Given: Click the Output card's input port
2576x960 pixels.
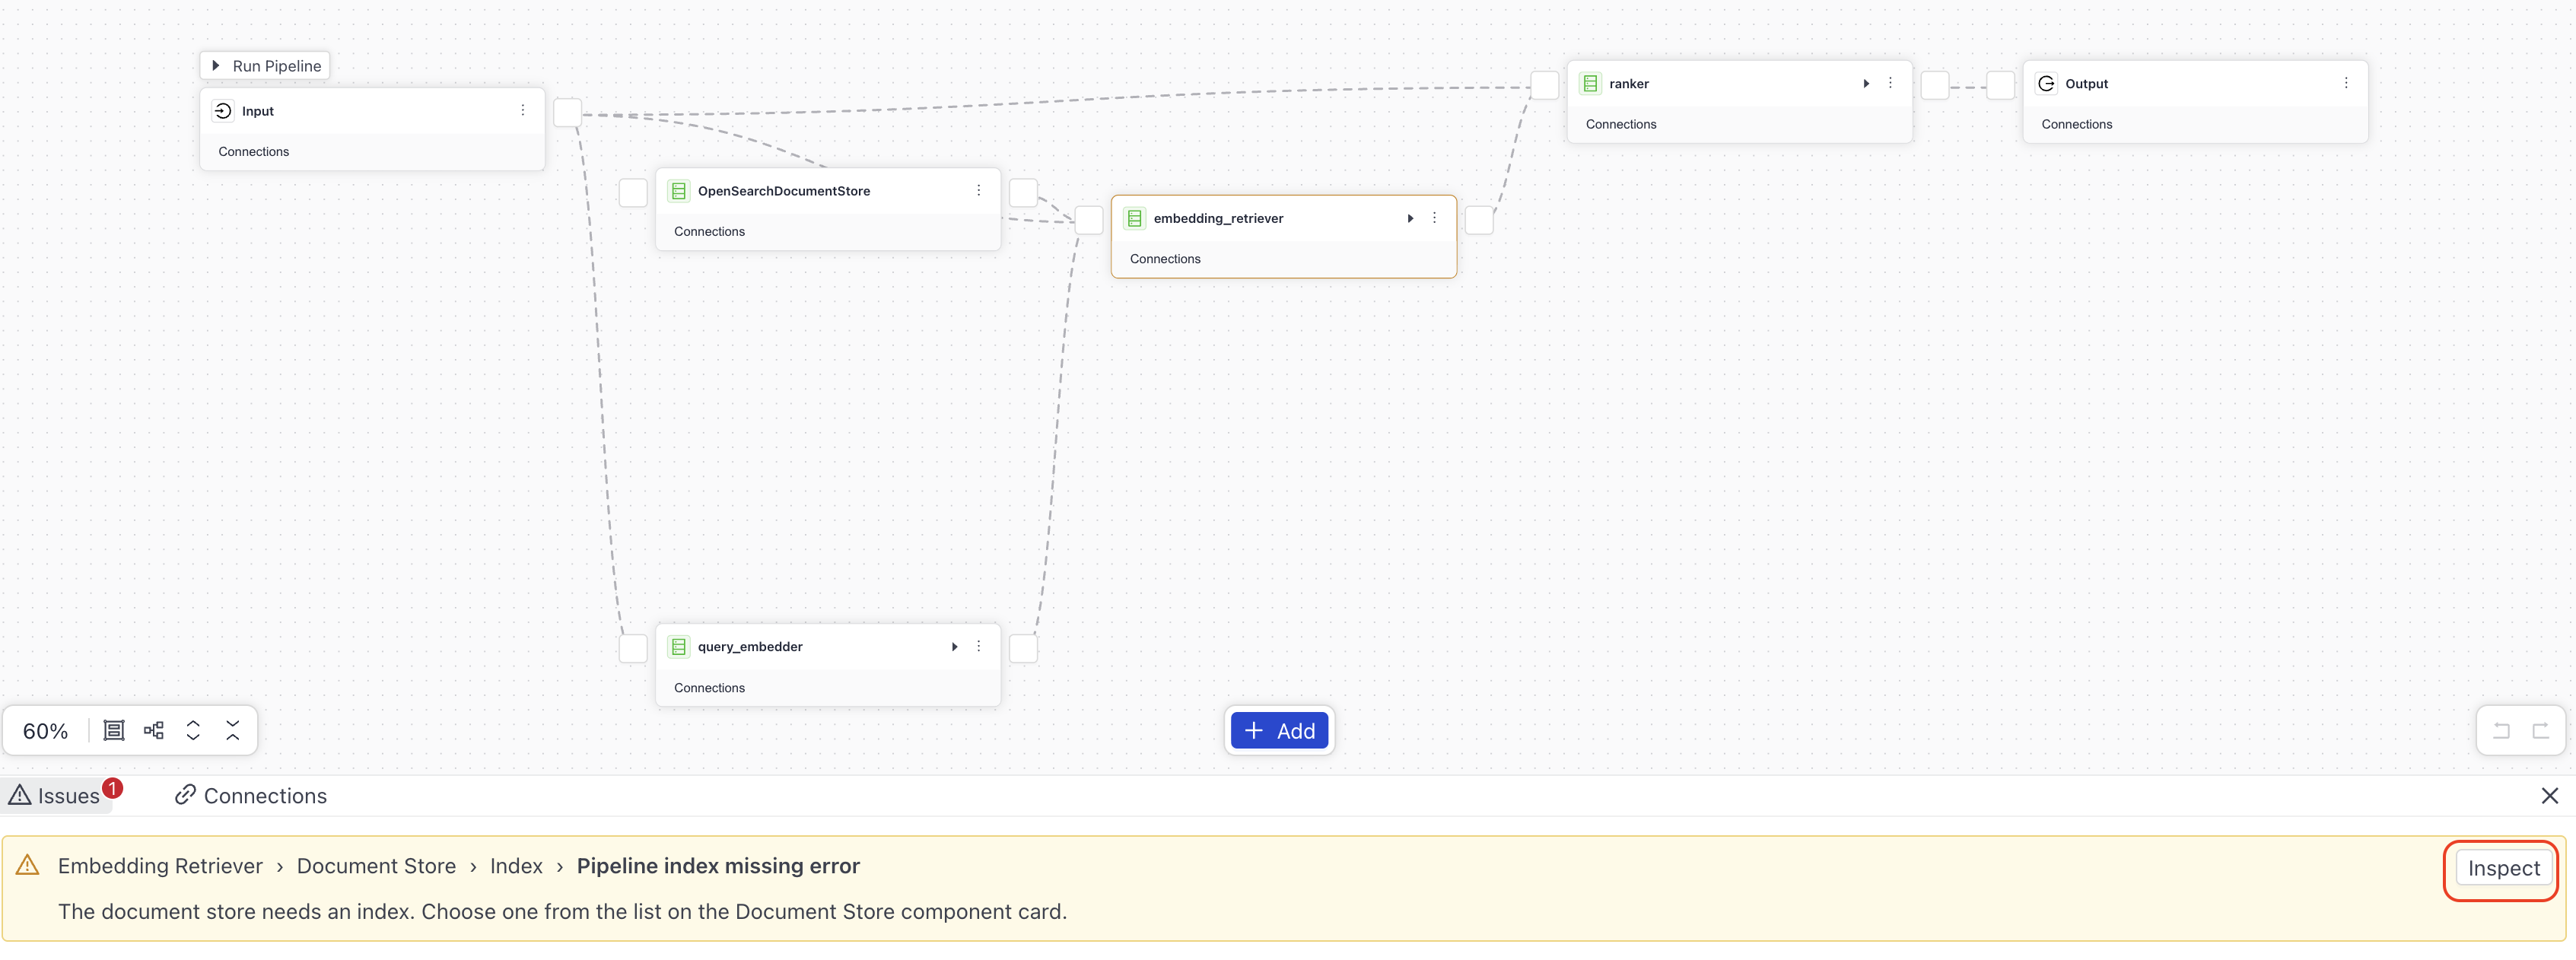Looking at the screenshot, I should [x=2000, y=85].
